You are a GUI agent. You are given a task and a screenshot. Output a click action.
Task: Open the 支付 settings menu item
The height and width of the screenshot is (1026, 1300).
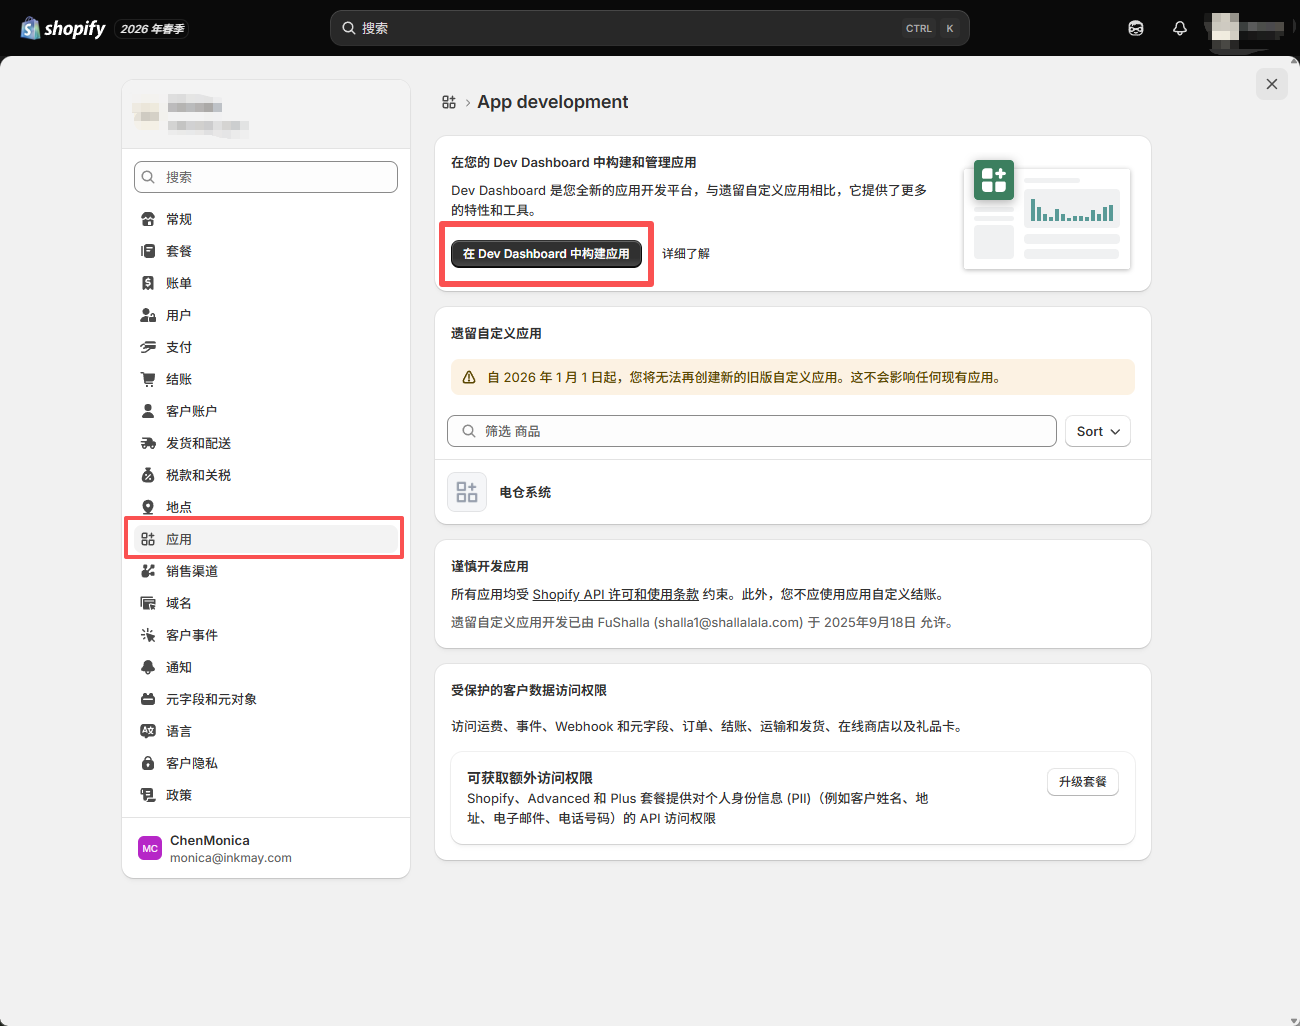(x=266, y=347)
